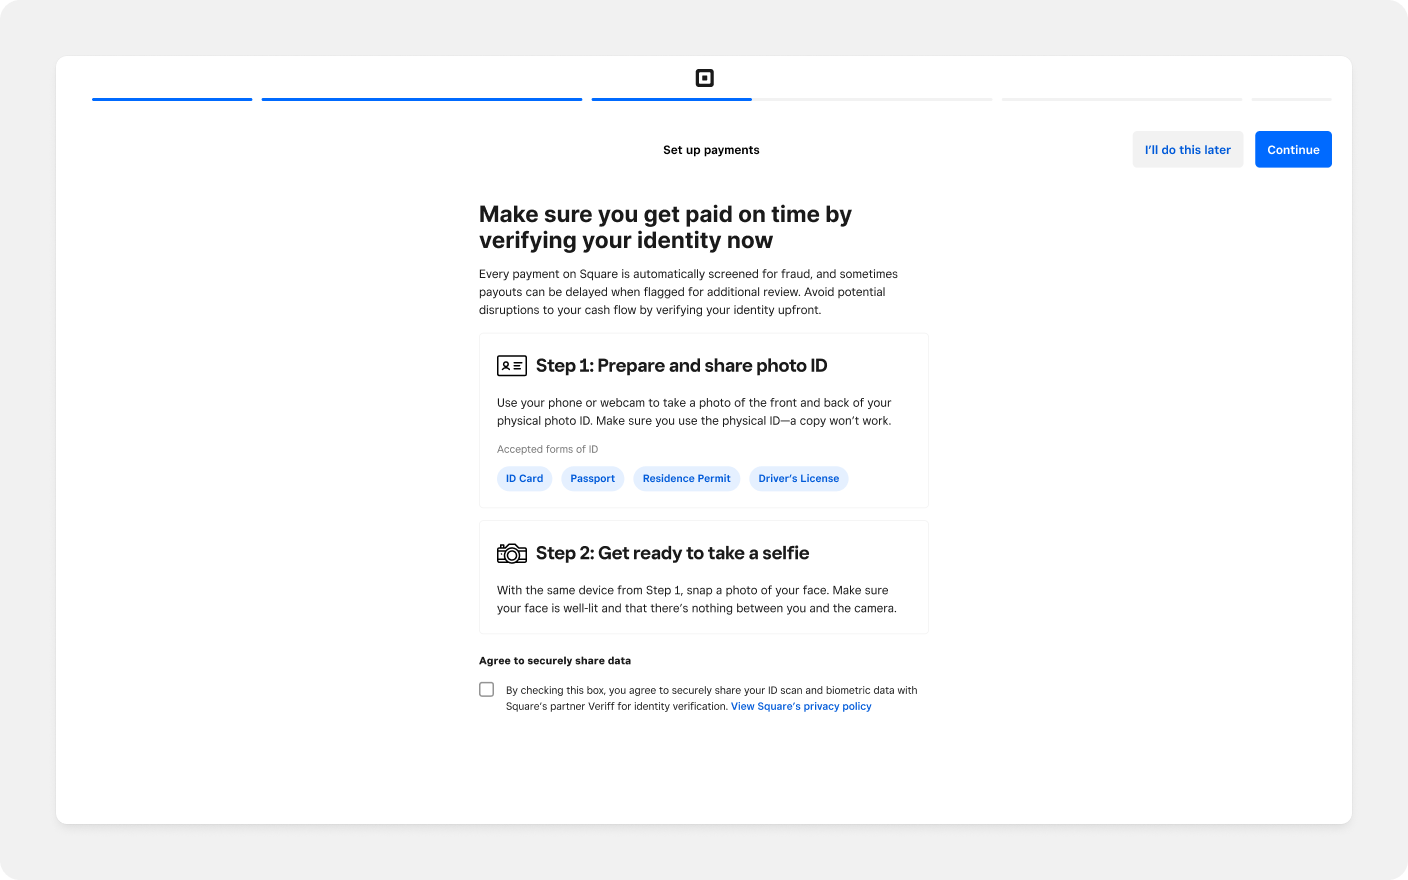Select the ID Card chip

click(524, 478)
